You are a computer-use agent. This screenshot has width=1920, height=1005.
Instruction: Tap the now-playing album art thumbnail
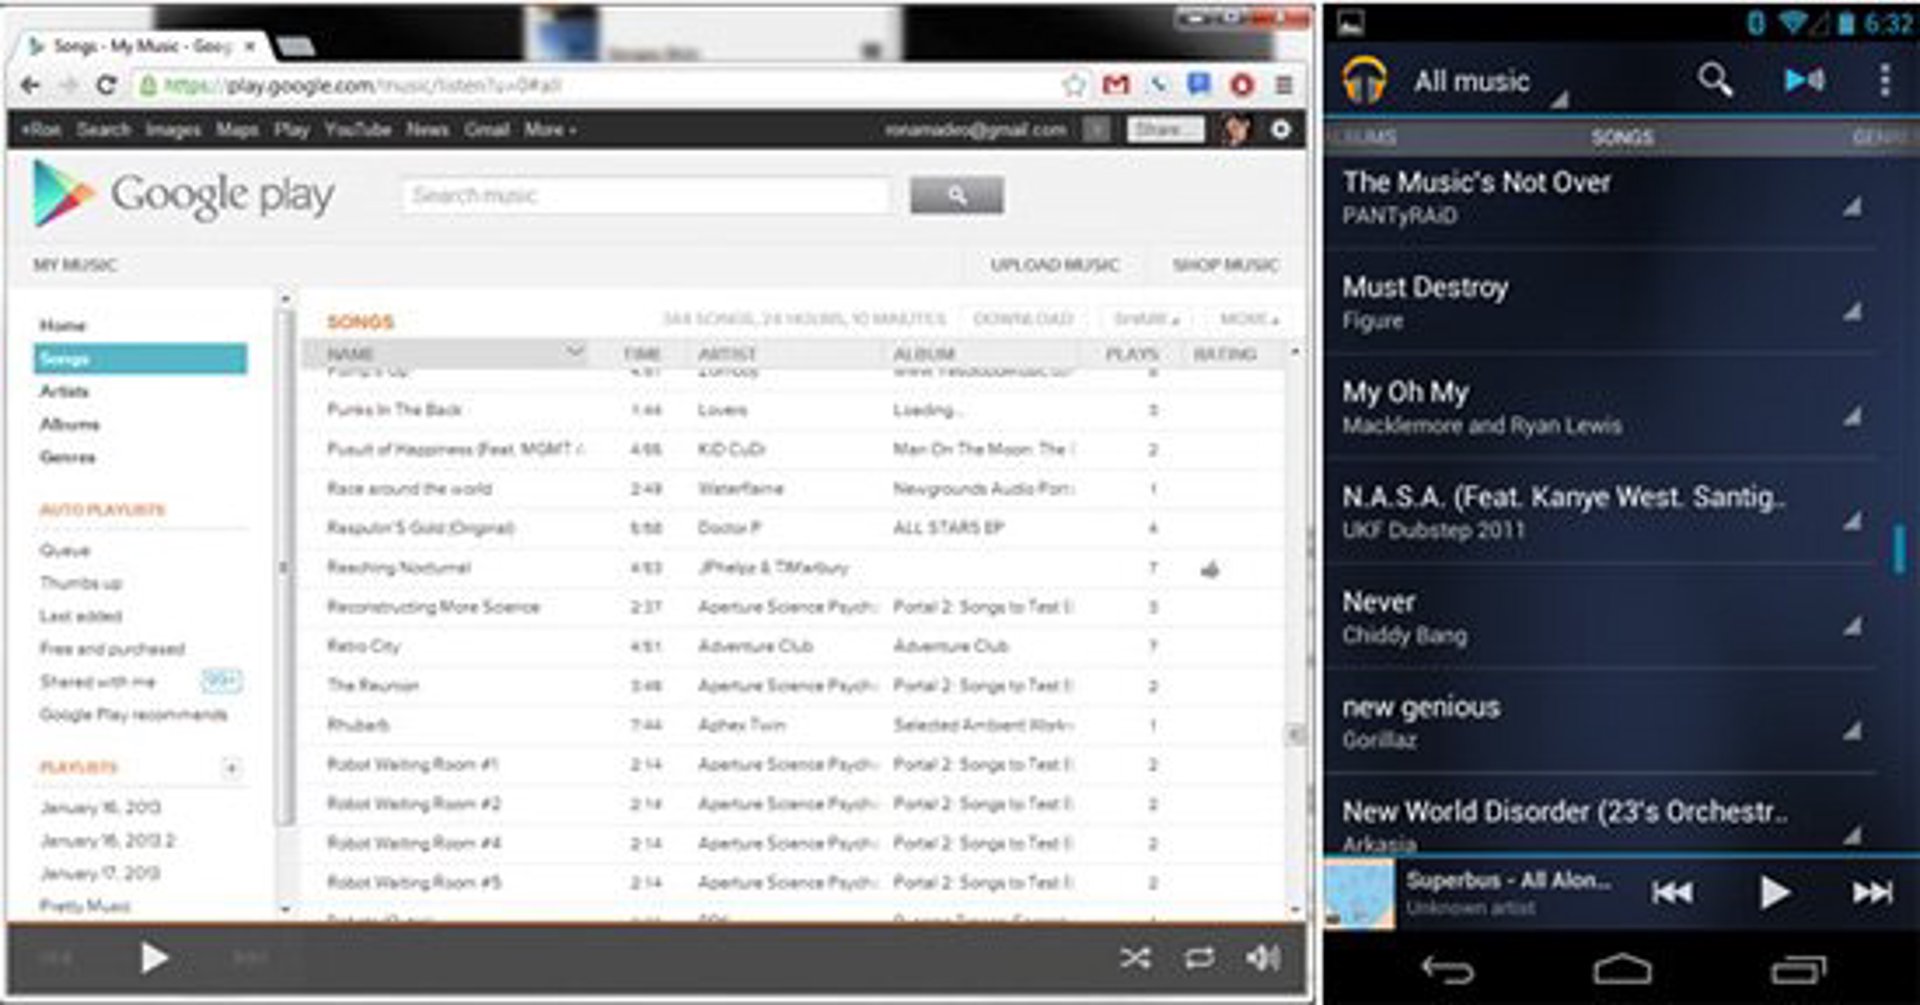pyautogui.click(x=1359, y=894)
